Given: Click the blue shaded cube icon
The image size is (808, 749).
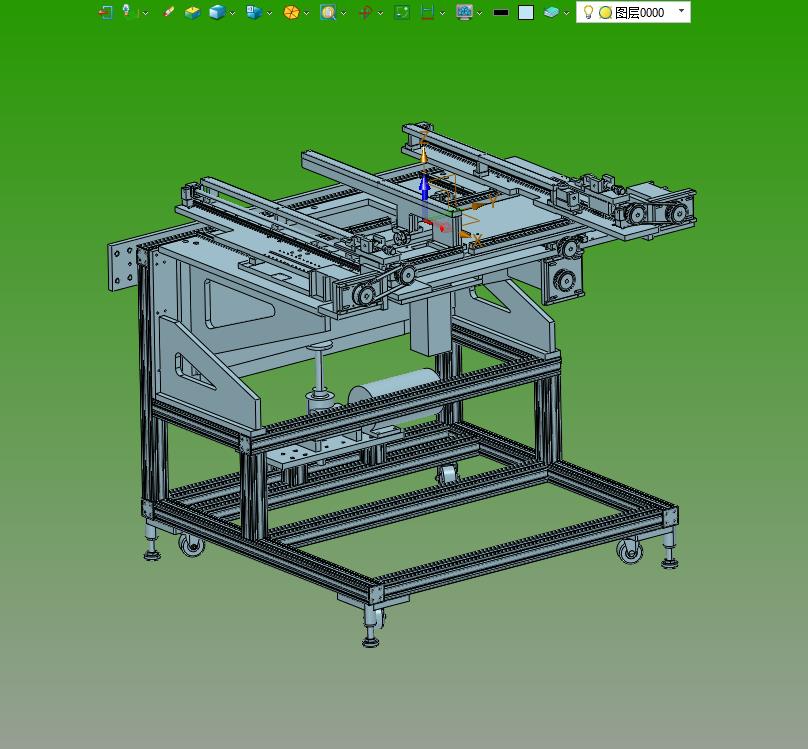Looking at the screenshot, I should click(x=217, y=12).
